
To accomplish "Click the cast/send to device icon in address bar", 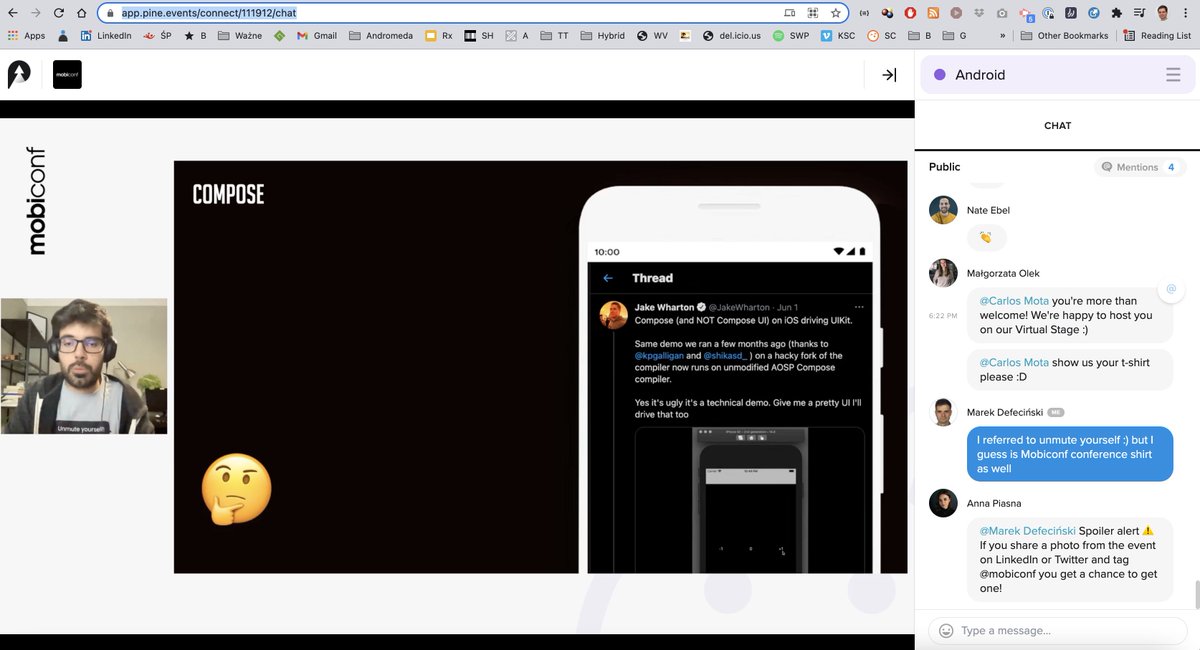I will tap(790, 13).
